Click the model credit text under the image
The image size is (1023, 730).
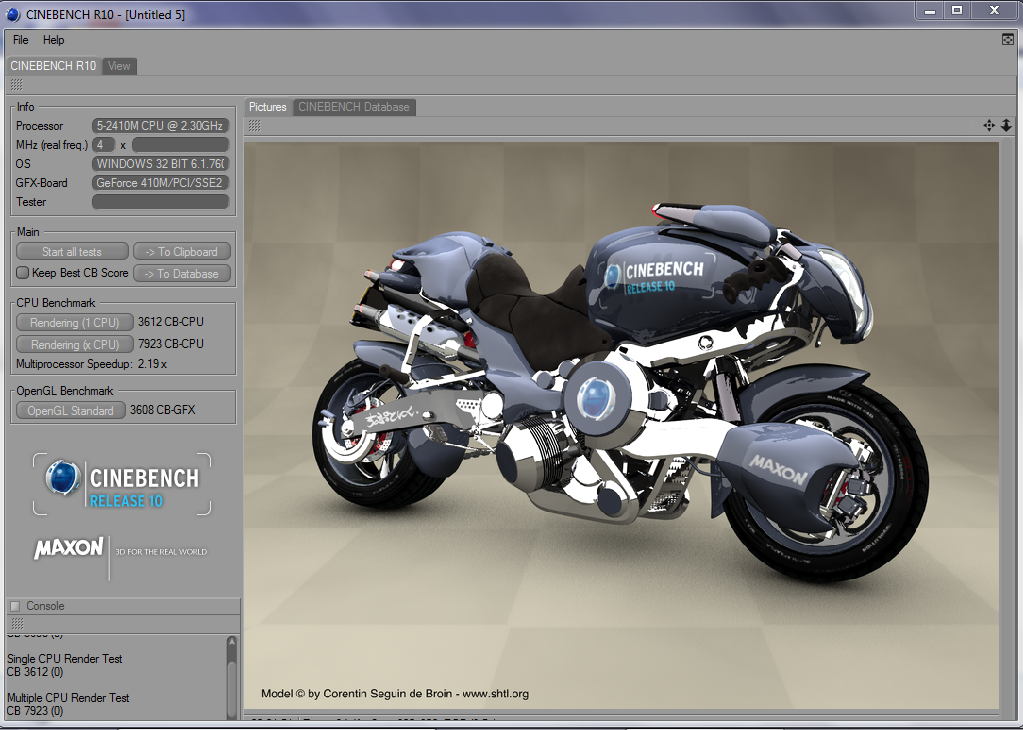(395, 693)
